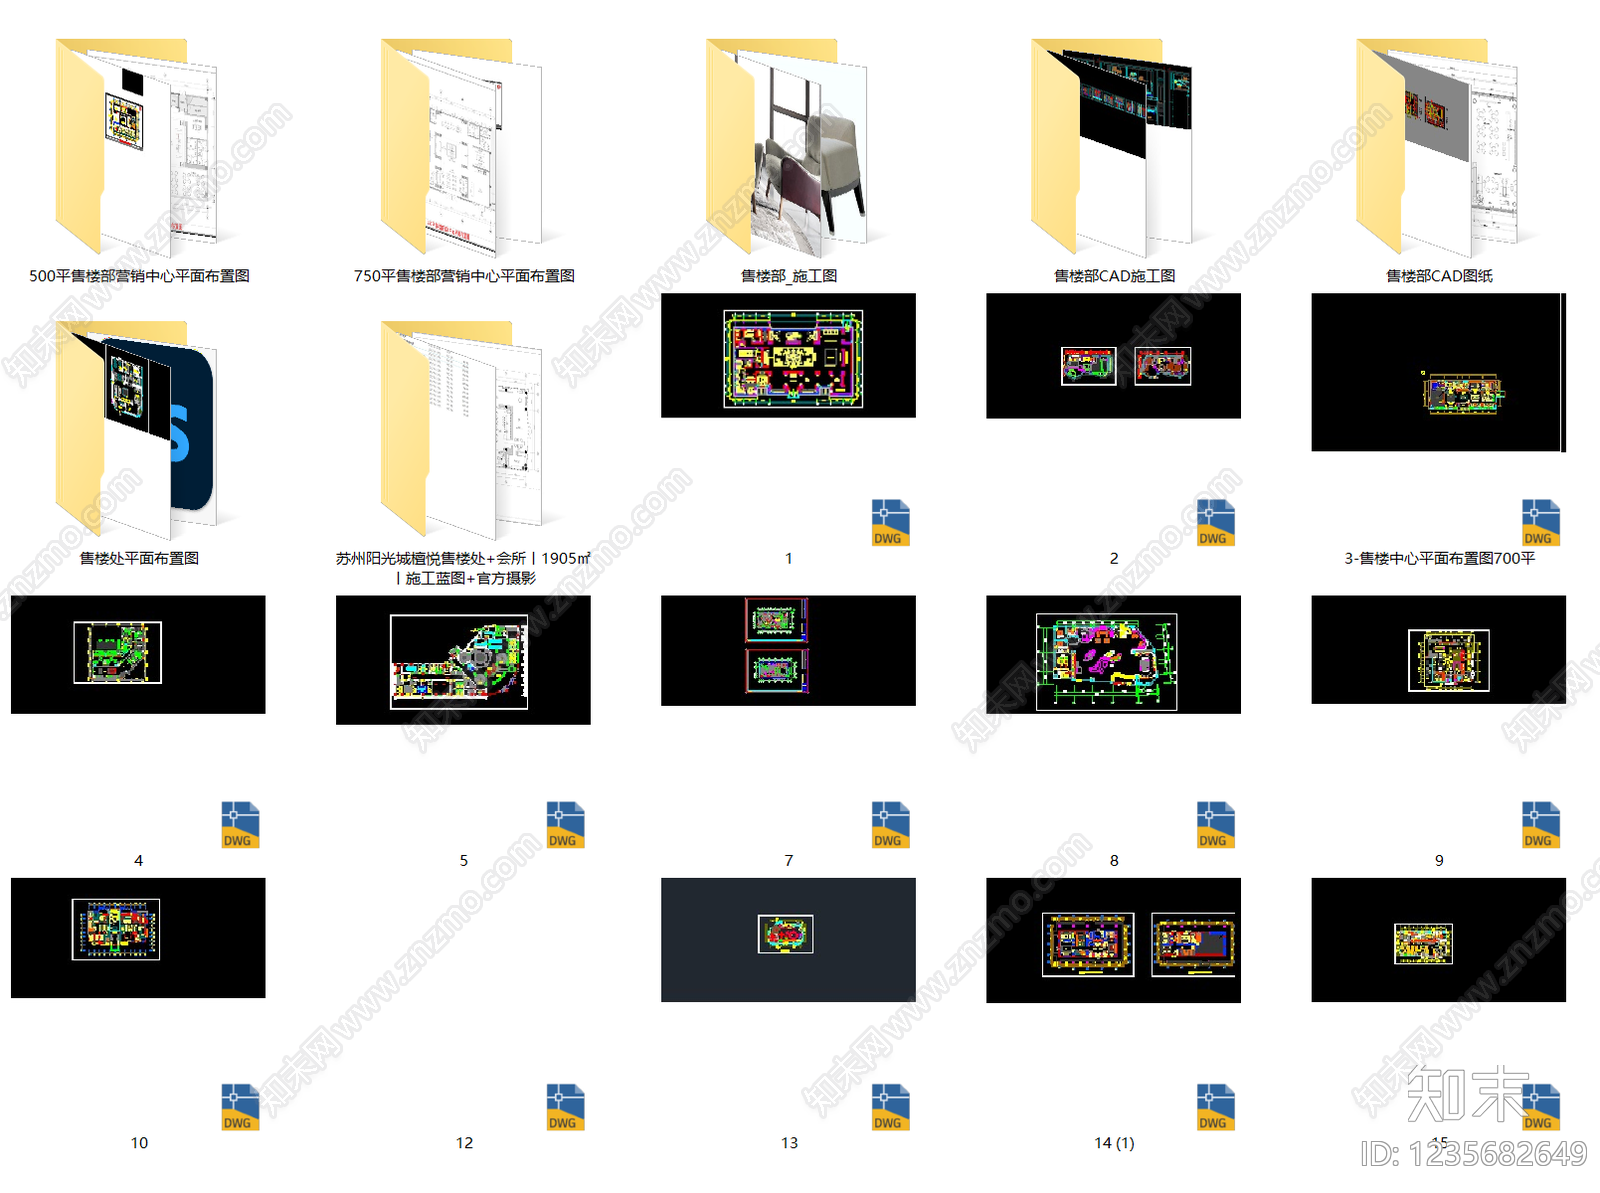Click the file name label 售楼处平面布置图

coord(139,558)
